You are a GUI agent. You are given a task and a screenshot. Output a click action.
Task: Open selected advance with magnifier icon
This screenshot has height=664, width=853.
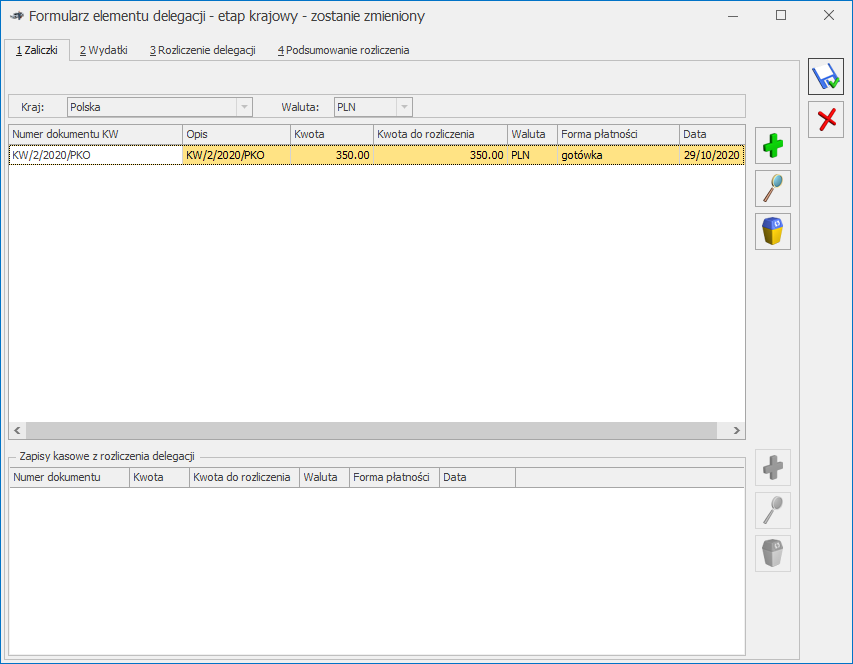click(x=773, y=188)
